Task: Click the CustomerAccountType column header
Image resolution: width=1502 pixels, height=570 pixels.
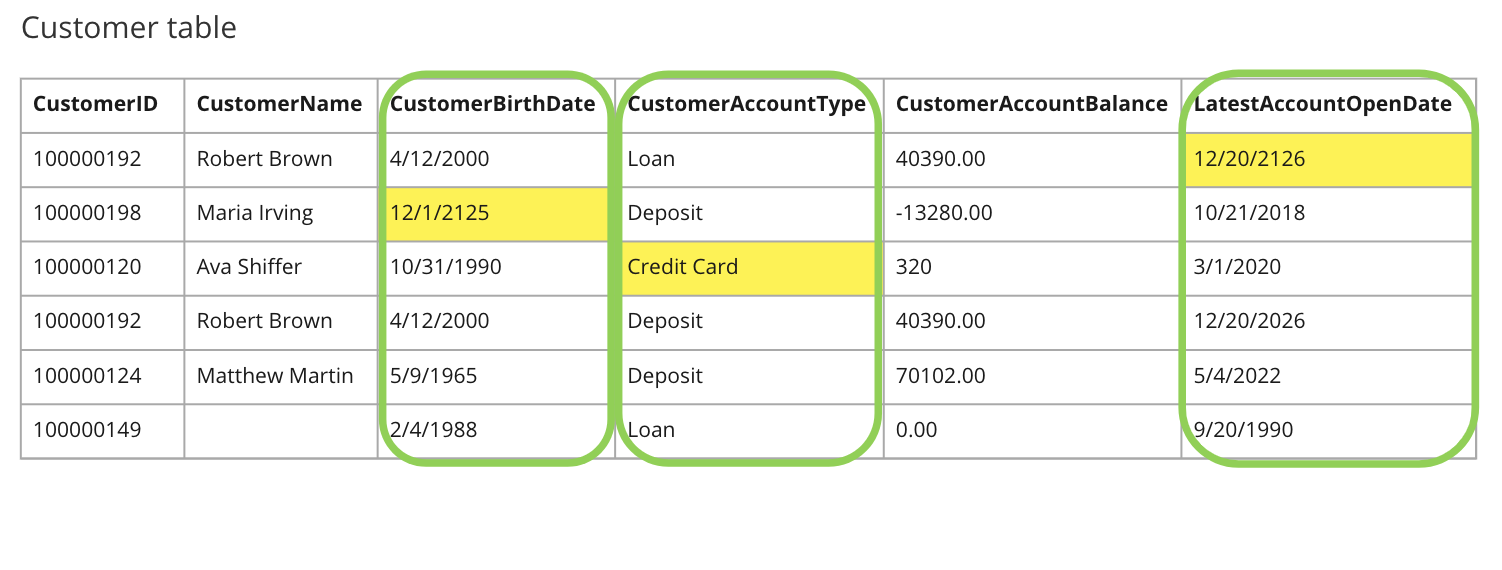Action: [746, 104]
